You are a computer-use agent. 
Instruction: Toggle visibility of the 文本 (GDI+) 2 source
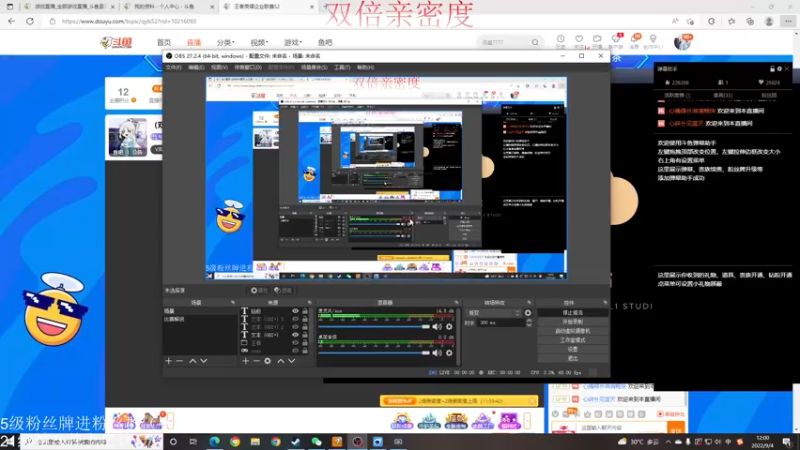tap(295, 327)
